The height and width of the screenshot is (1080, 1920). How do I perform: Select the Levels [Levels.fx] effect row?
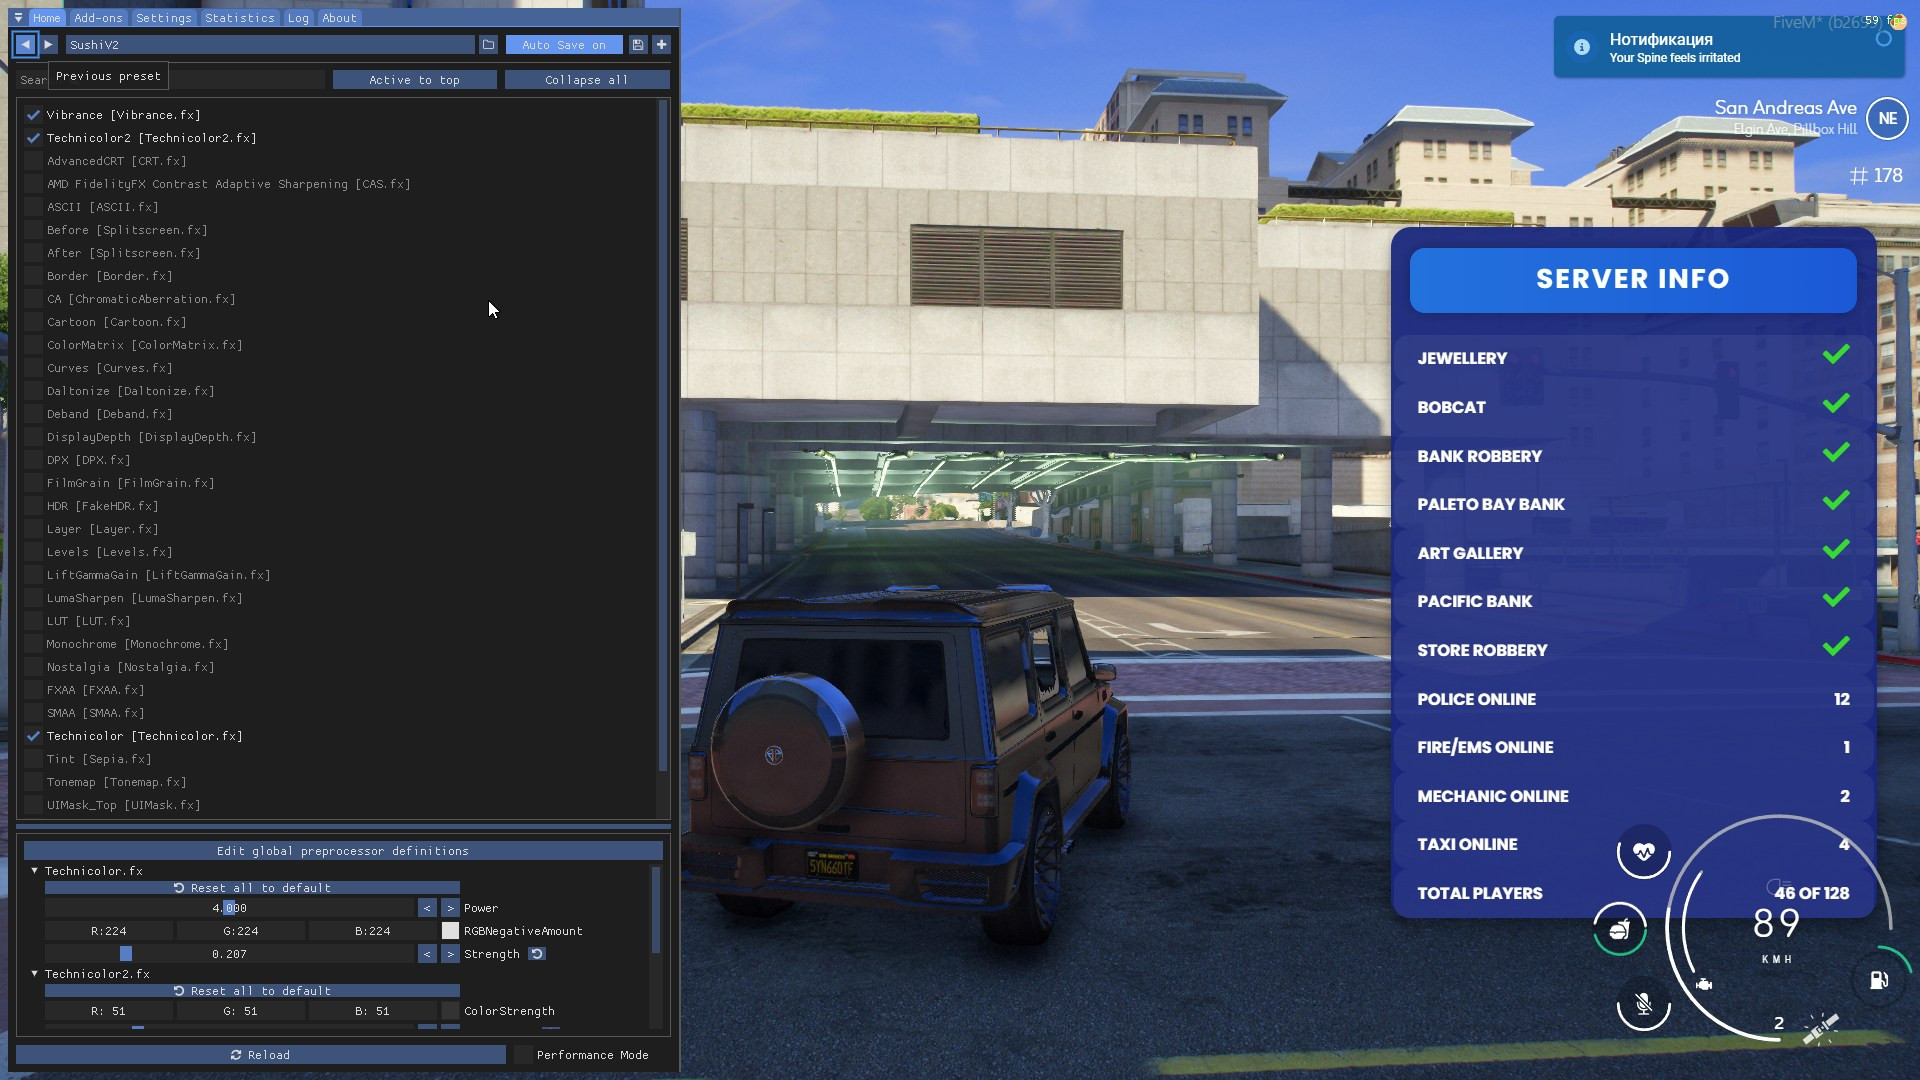tap(109, 552)
